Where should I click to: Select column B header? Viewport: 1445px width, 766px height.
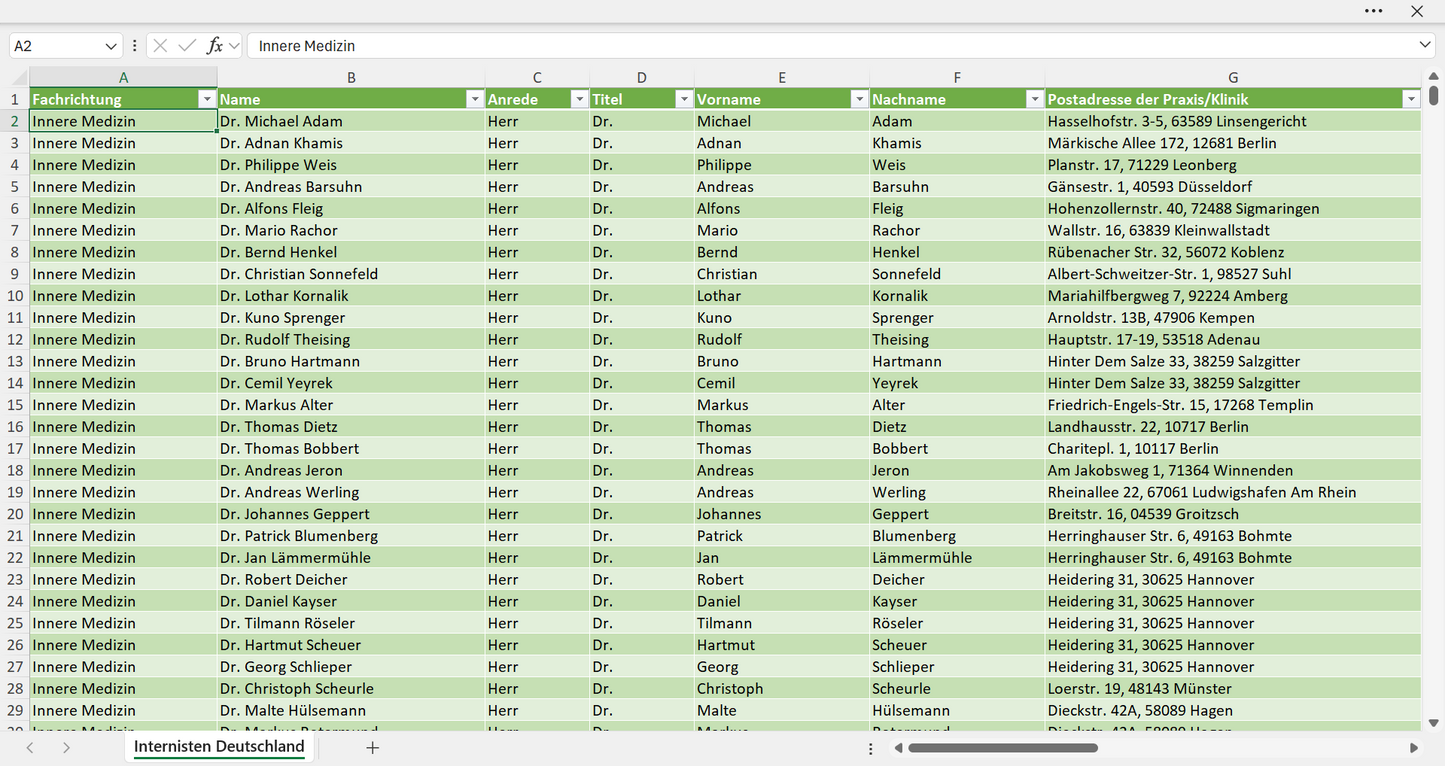pyautogui.click(x=351, y=77)
